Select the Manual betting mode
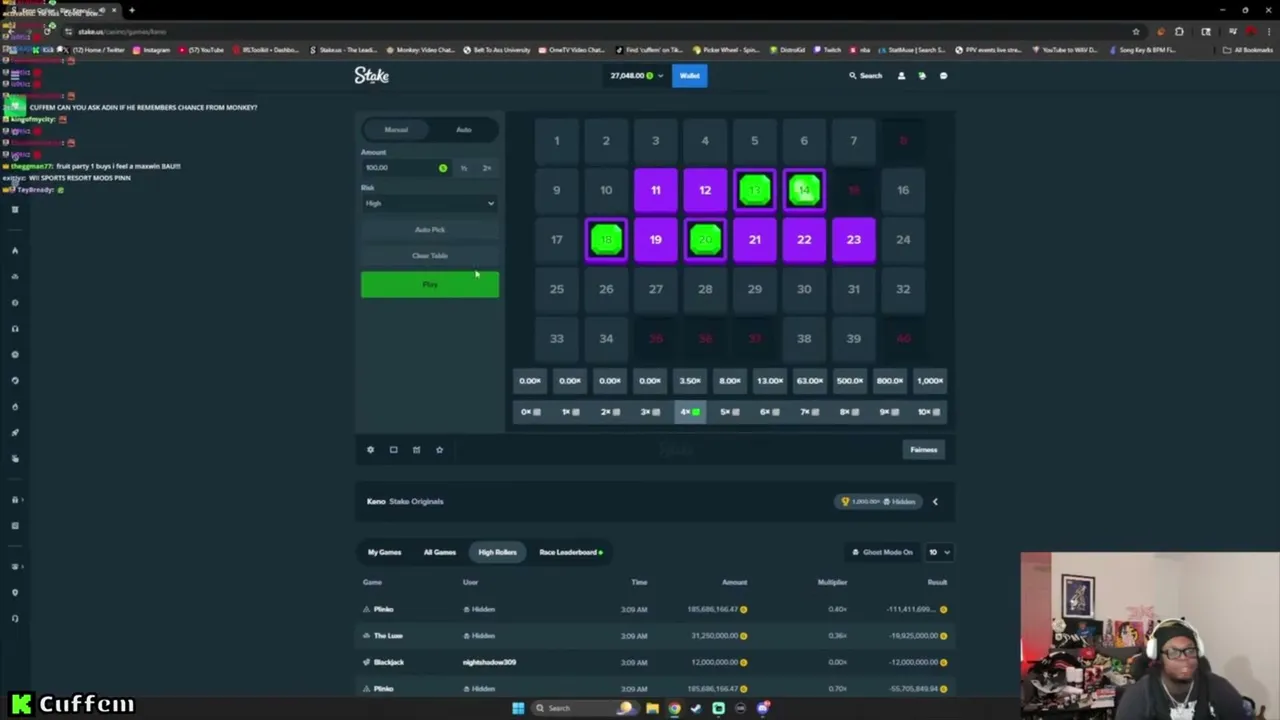Screen dimensions: 1280x720 coord(396,129)
